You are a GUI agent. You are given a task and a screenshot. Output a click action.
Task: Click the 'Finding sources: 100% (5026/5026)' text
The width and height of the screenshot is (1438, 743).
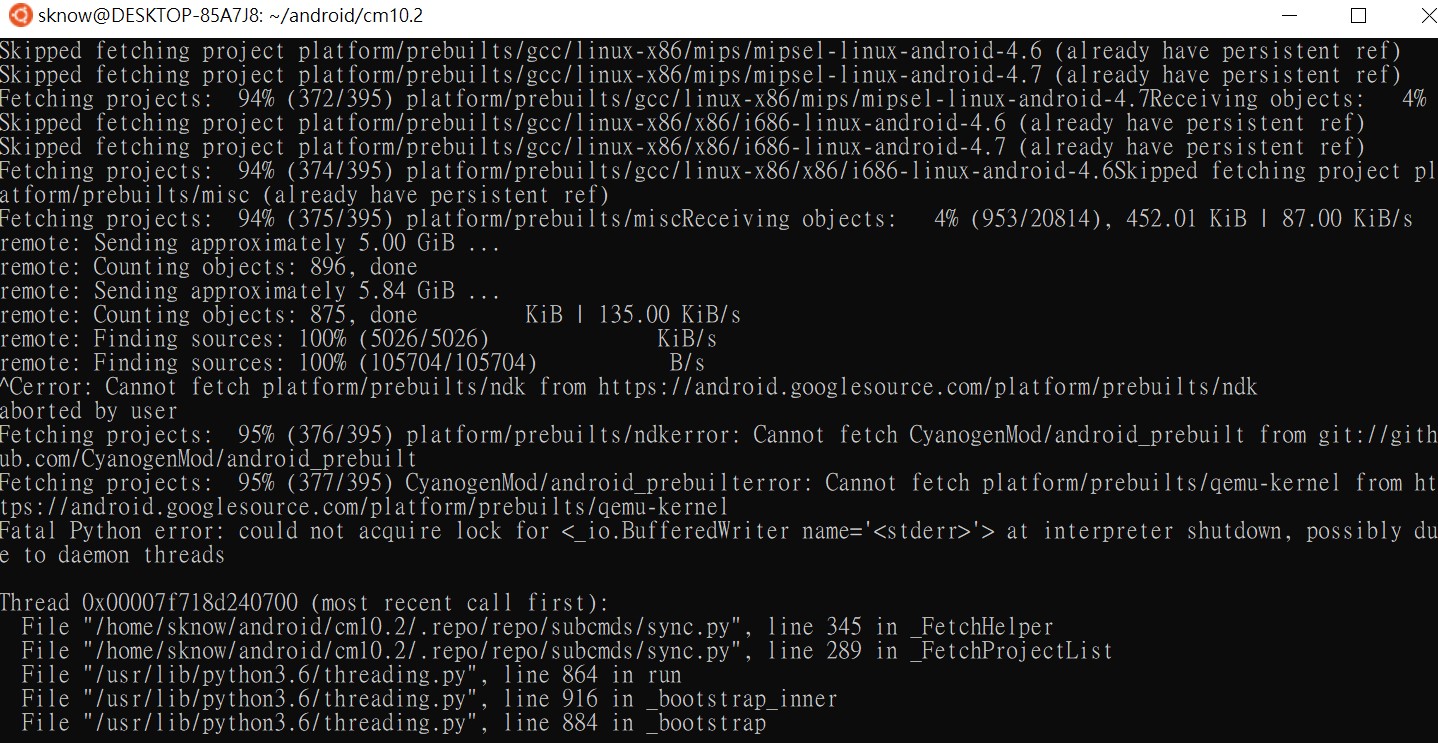pos(244,339)
